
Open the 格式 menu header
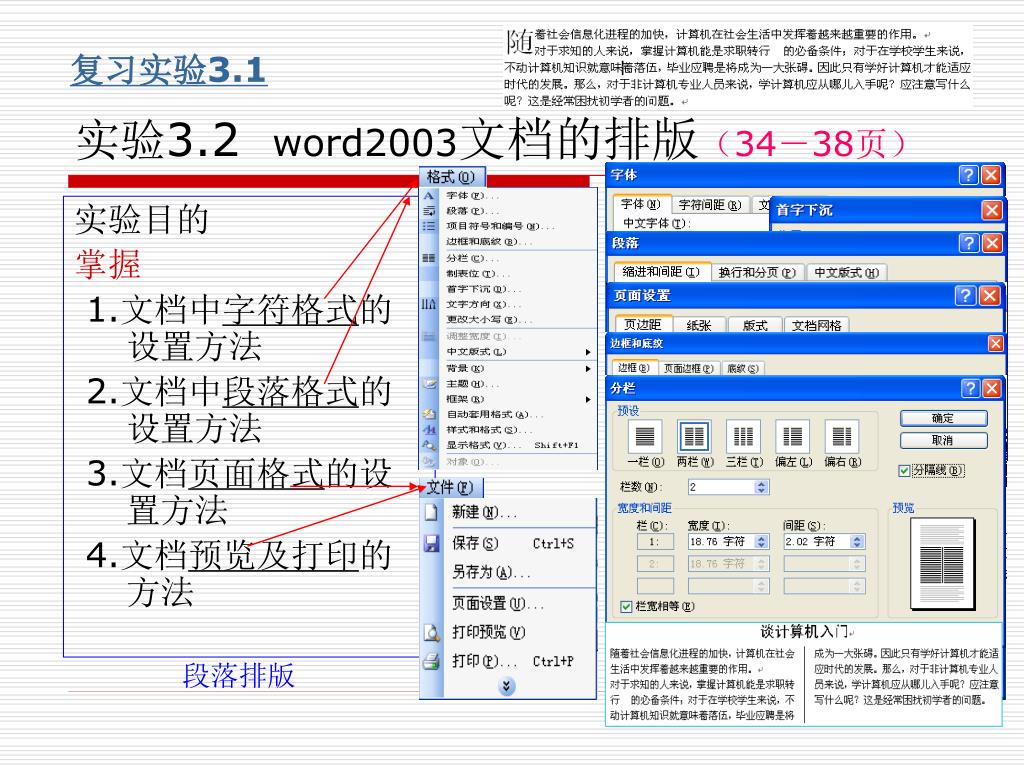pyautogui.click(x=451, y=177)
